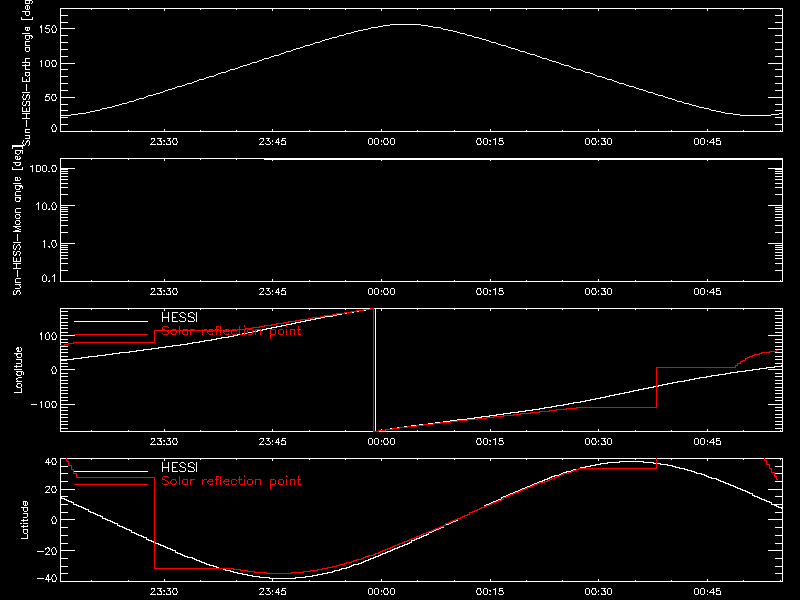Image resolution: width=800 pixels, height=600 pixels.
Task: Click the 40 tick label on Latitude plot
Action: (51, 462)
